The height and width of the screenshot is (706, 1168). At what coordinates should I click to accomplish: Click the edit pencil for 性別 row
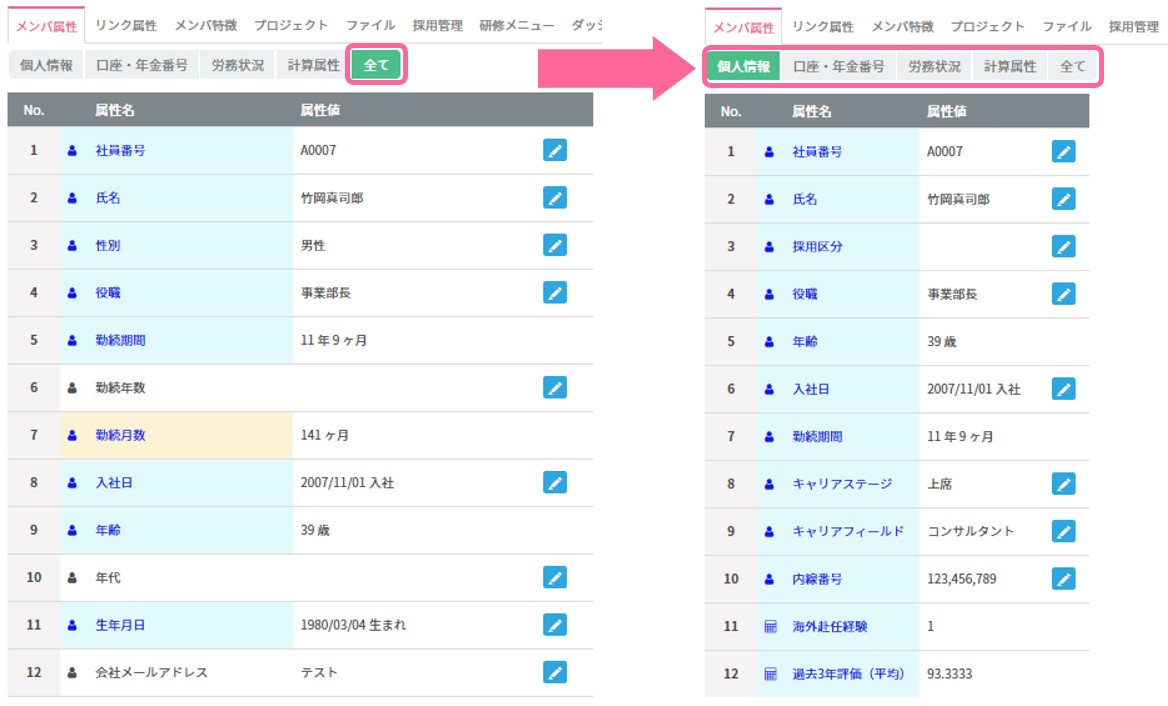555,245
